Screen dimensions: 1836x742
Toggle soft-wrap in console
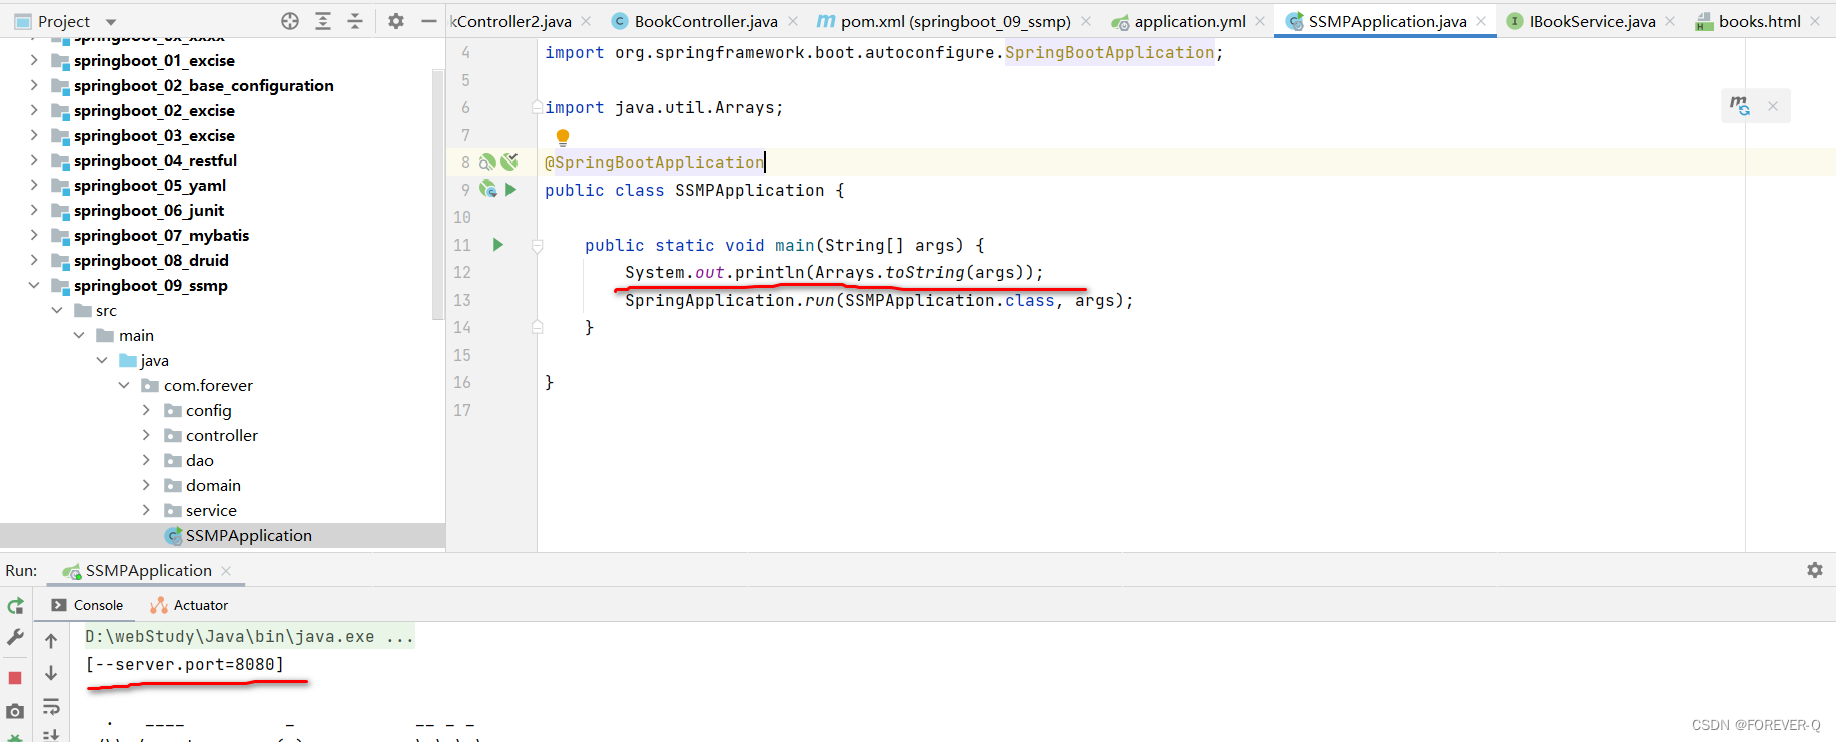pyautogui.click(x=51, y=707)
